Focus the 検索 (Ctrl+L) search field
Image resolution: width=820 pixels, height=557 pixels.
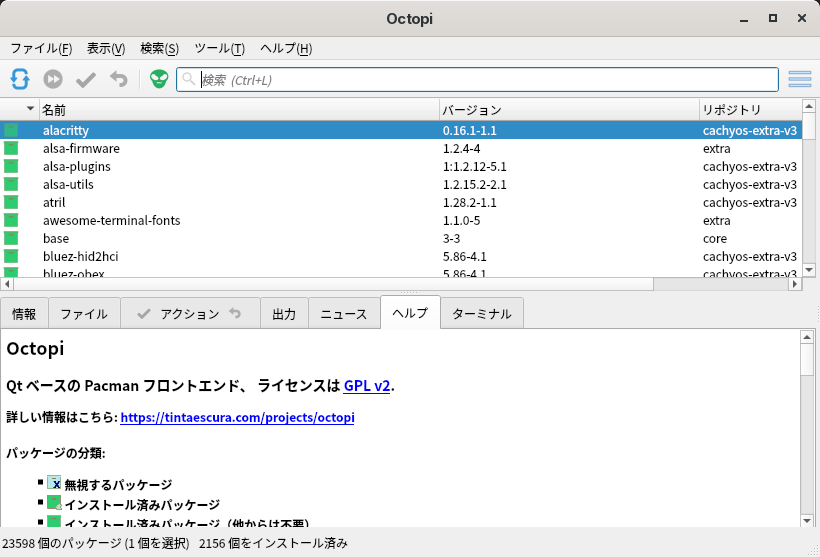point(477,79)
